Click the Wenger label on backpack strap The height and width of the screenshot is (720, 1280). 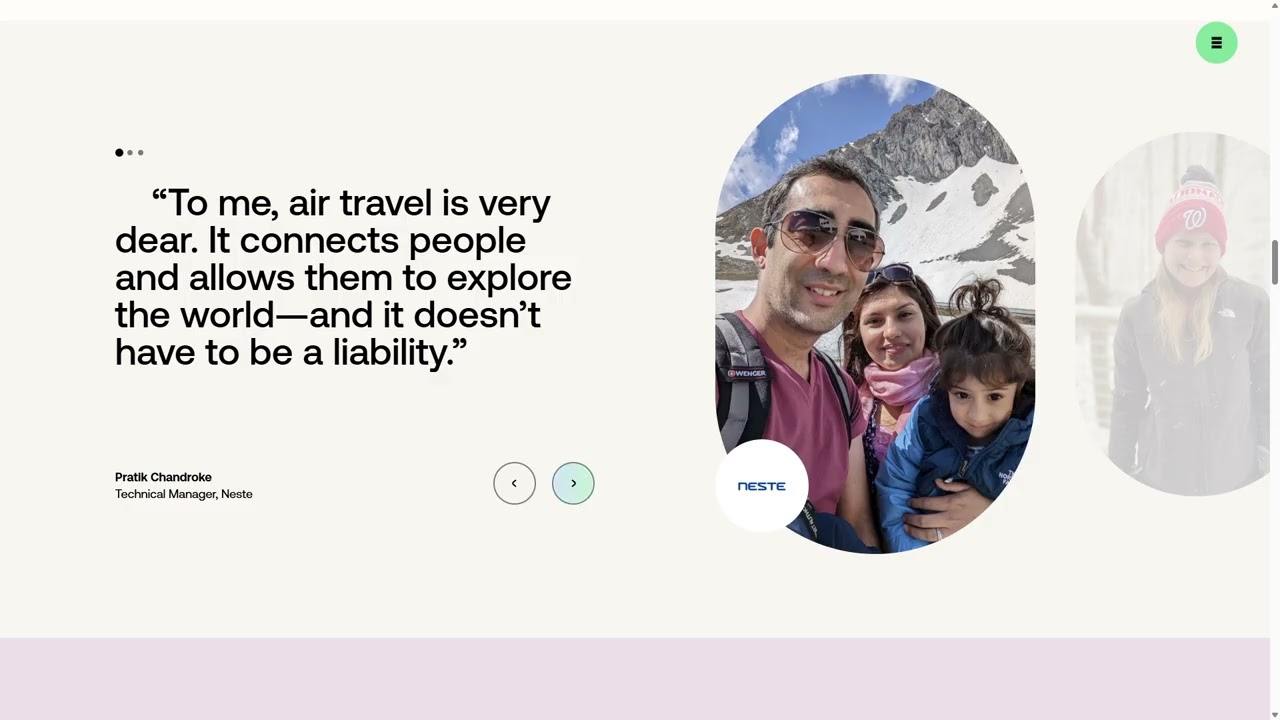(x=746, y=373)
